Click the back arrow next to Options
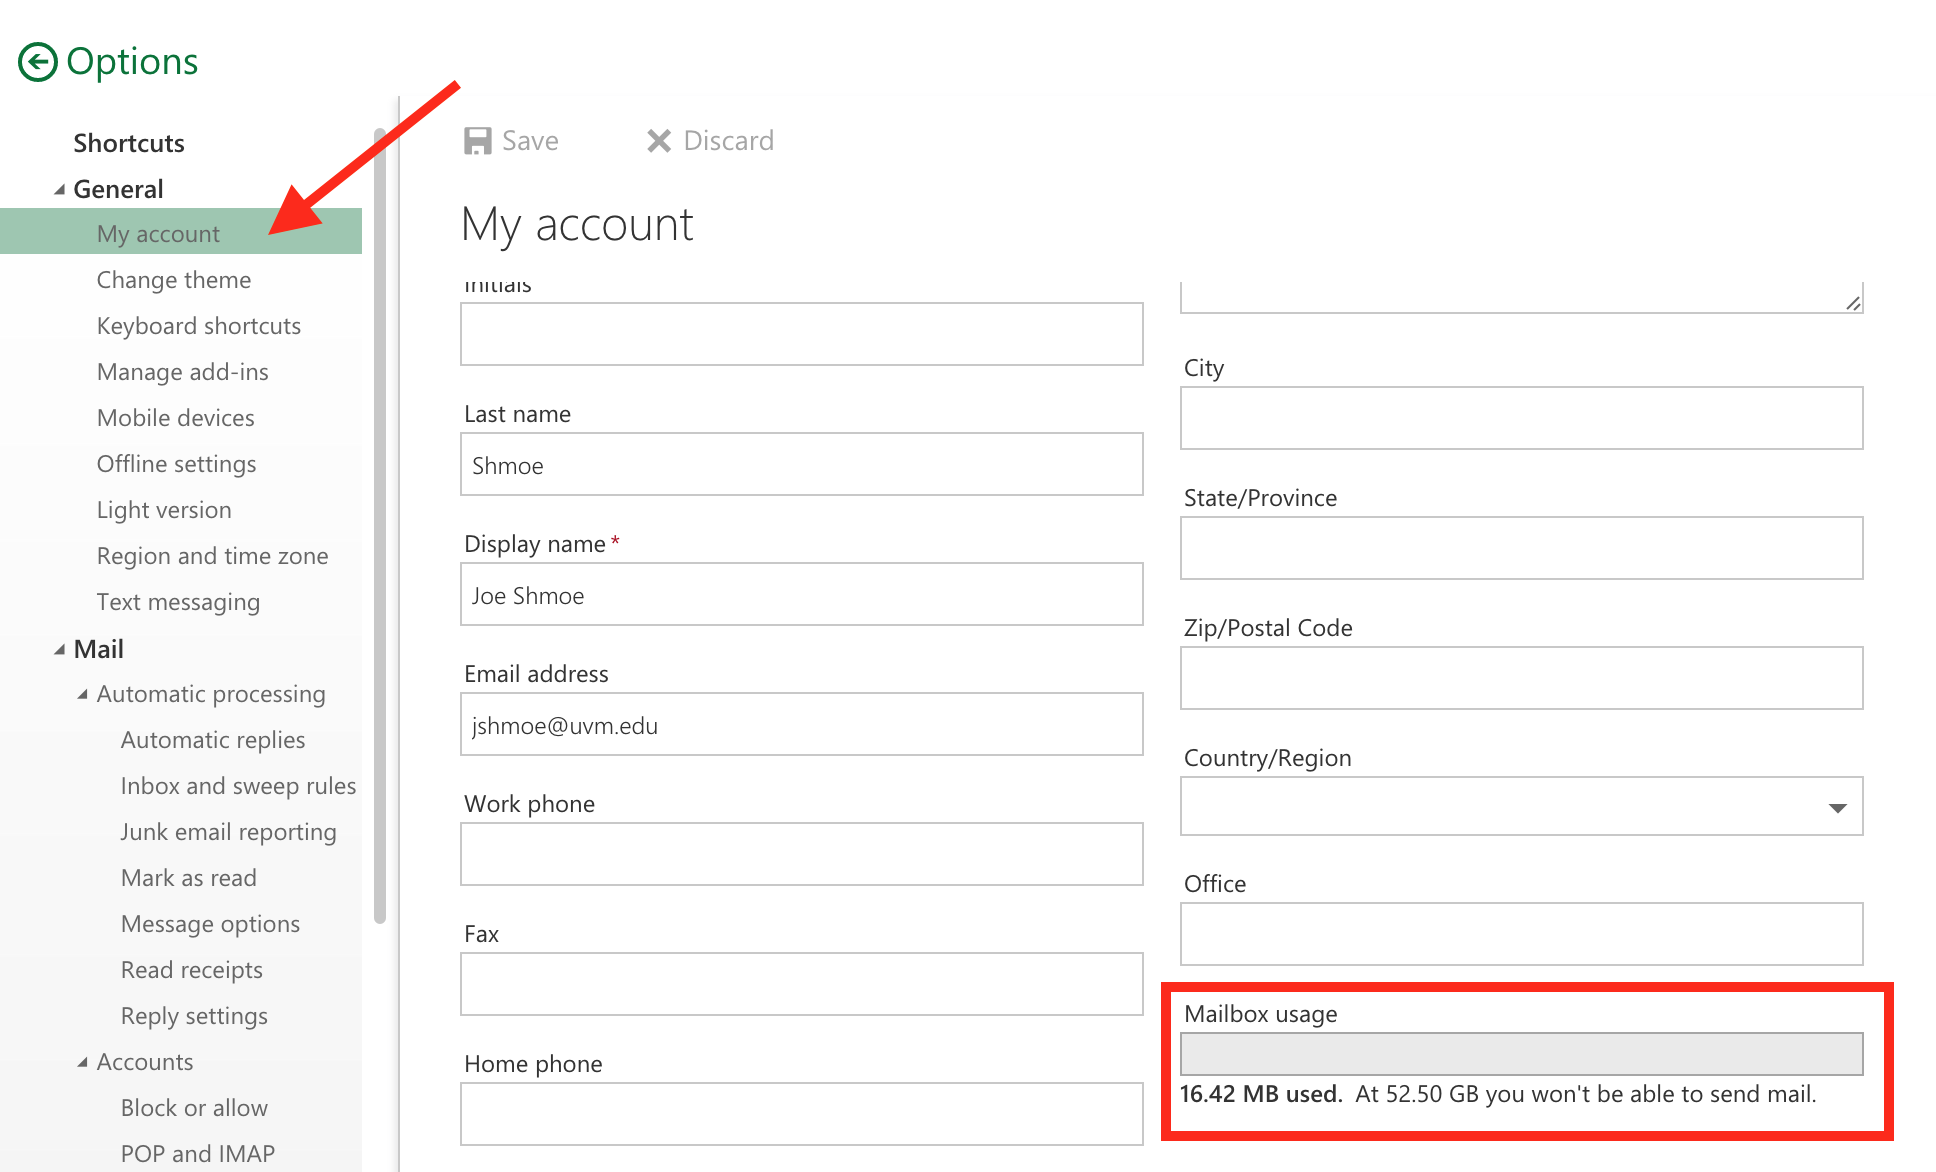1936x1172 pixels. click(x=36, y=61)
